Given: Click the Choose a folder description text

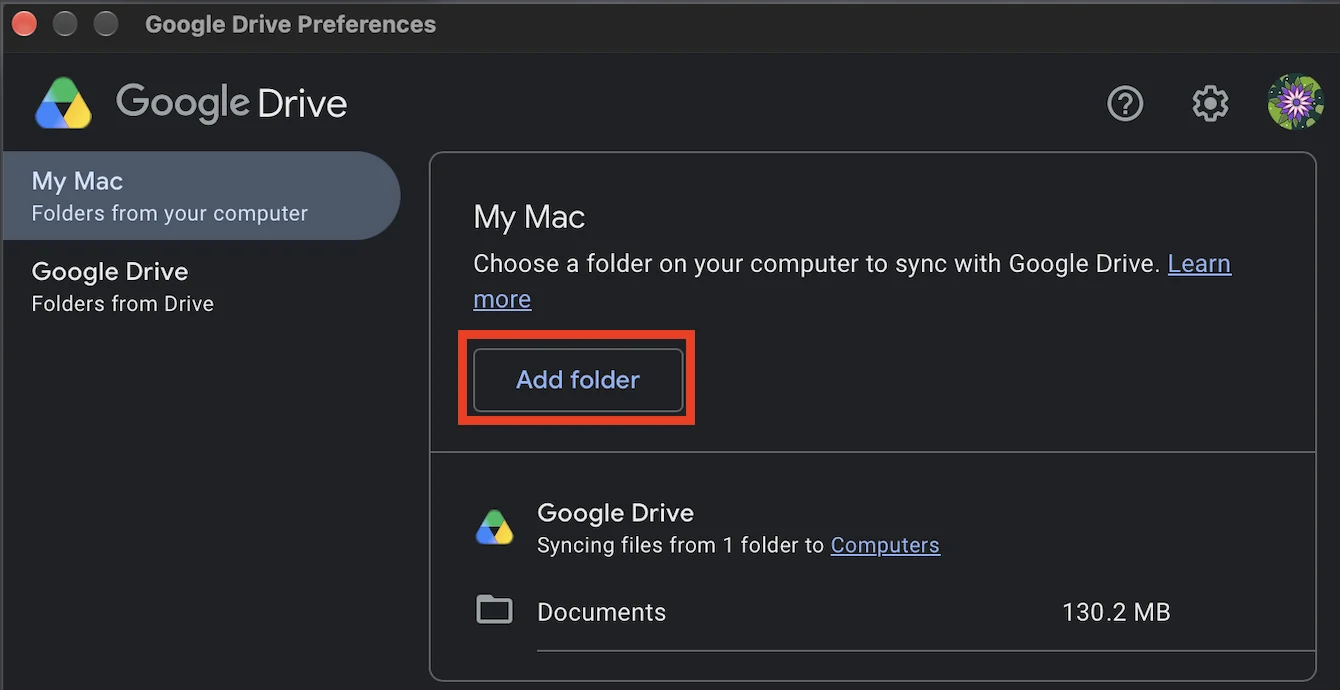Looking at the screenshot, I should (817, 264).
